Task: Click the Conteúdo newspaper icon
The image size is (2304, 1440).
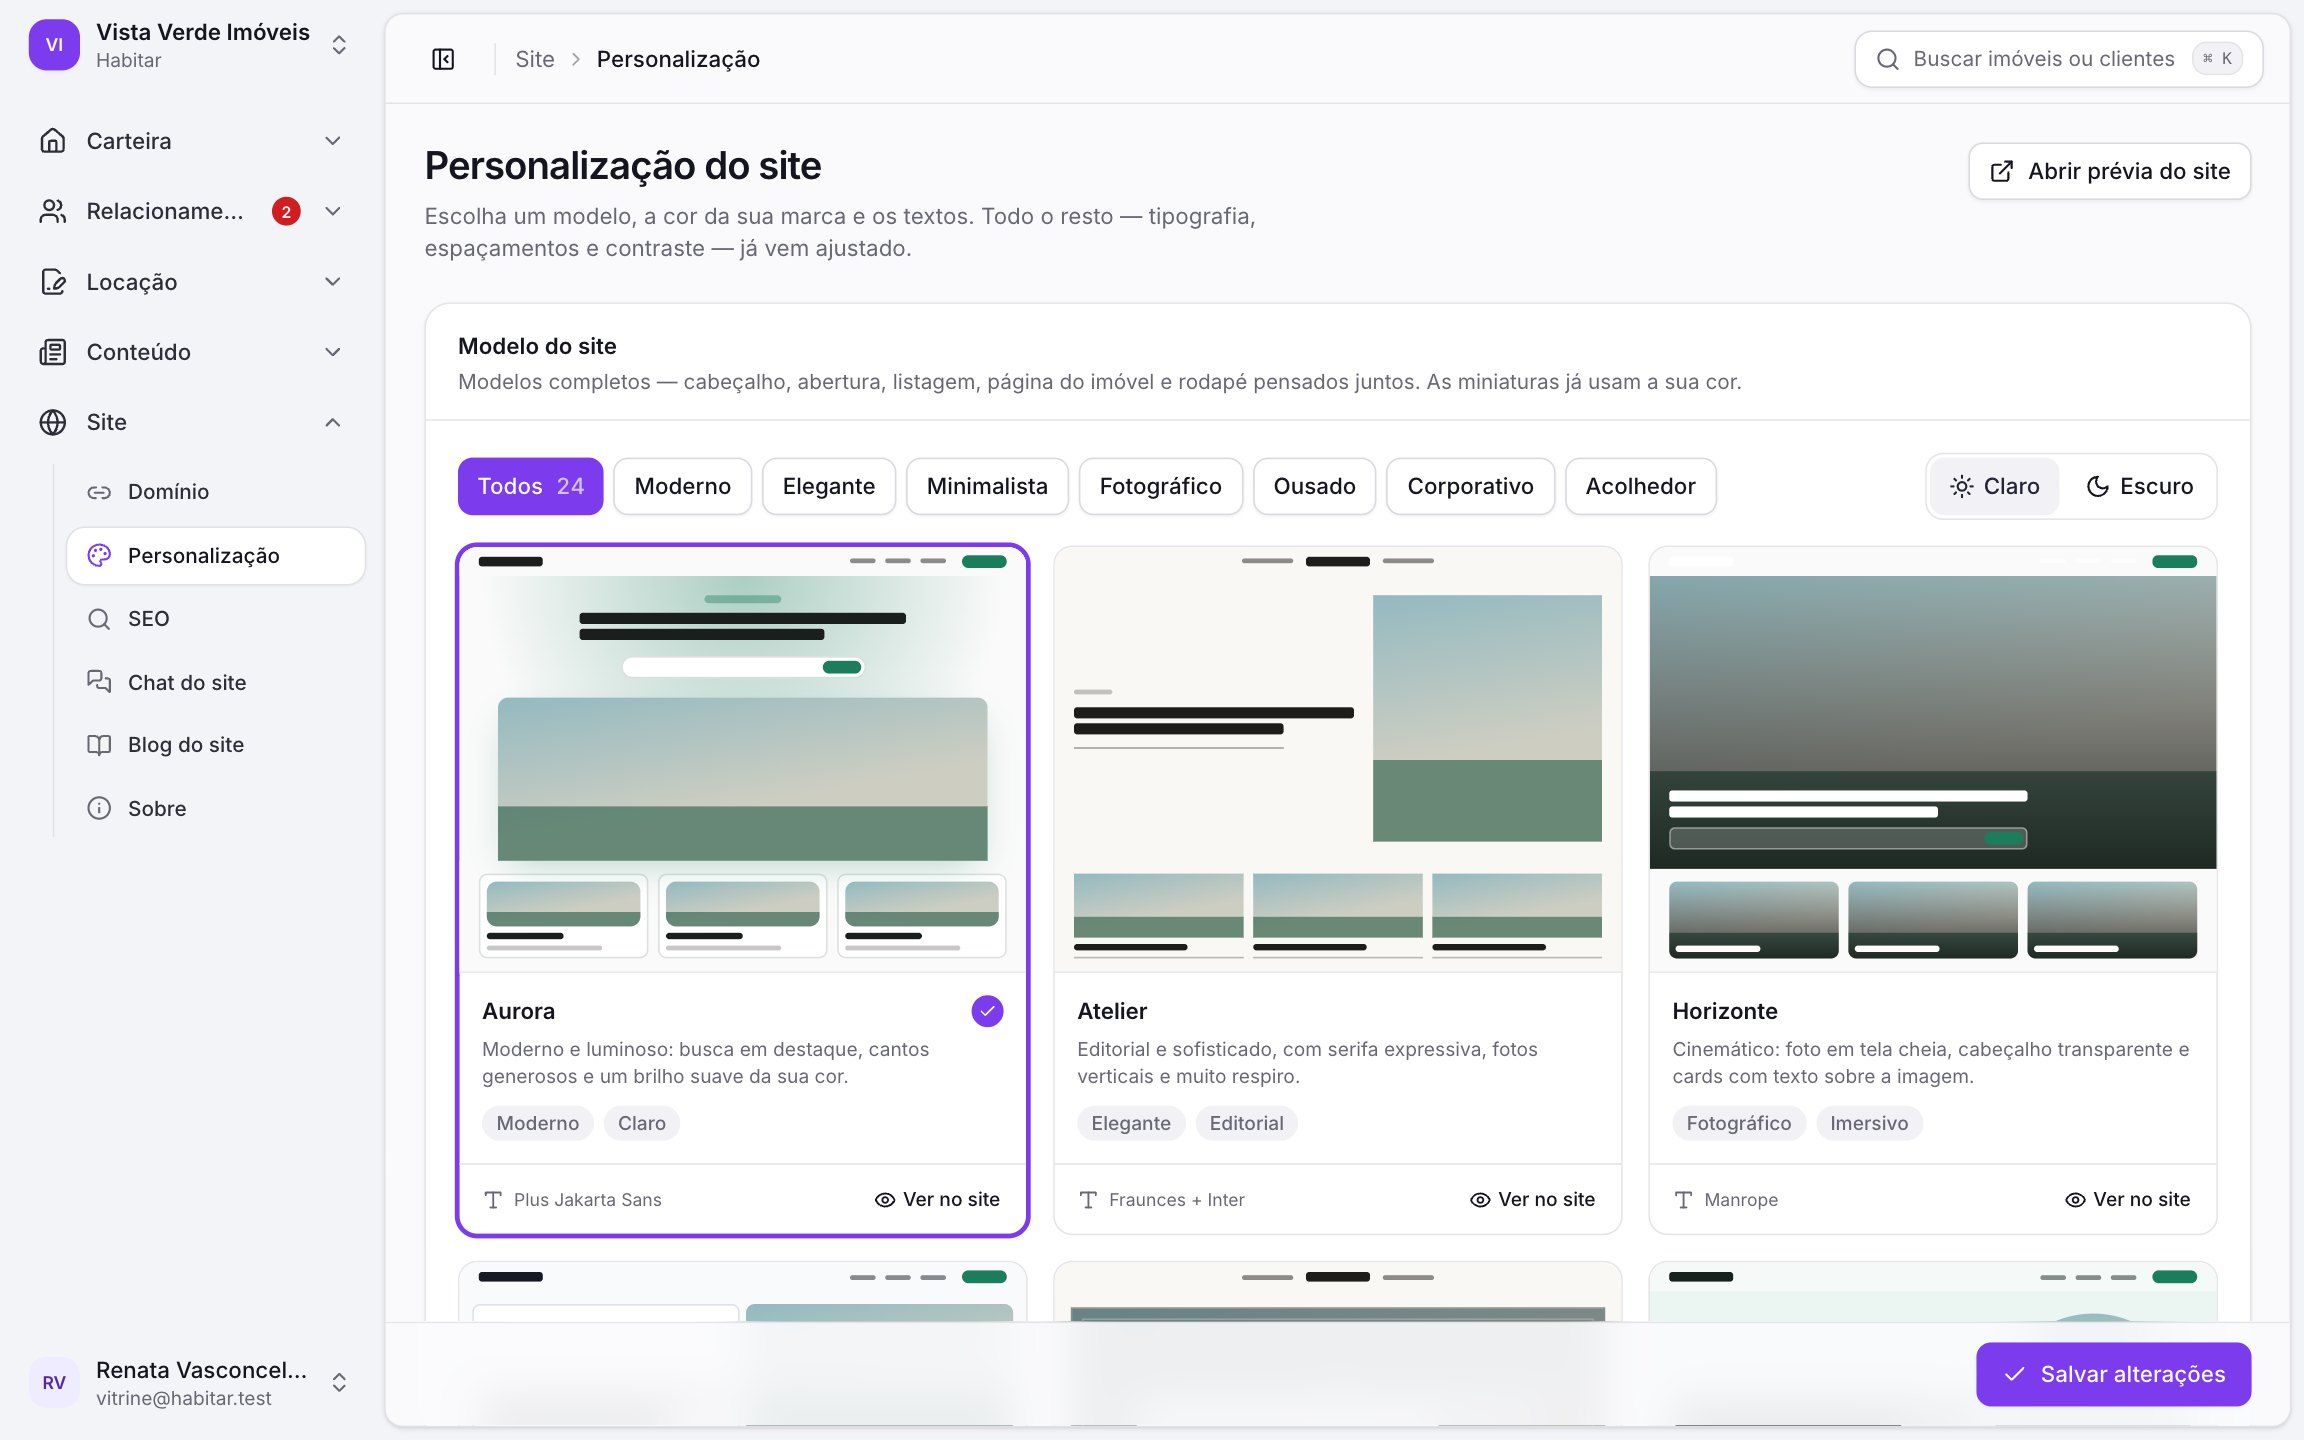Action: pyautogui.click(x=53, y=352)
